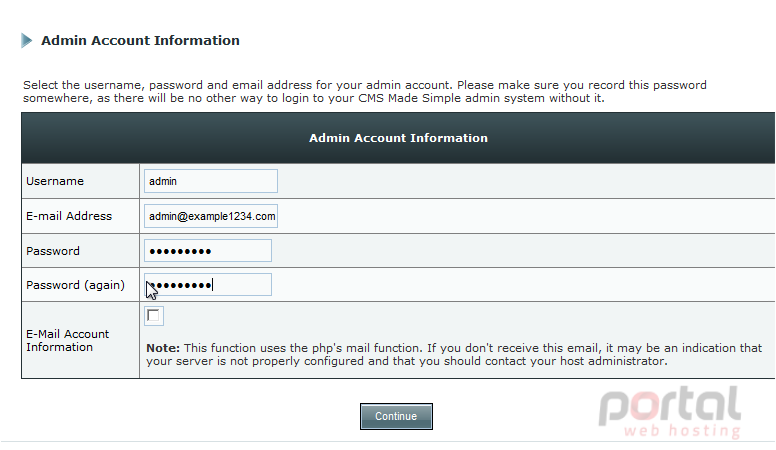The height and width of the screenshot is (450, 776).
Task: Click the dark Admin Account Information table header
Action: coord(398,138)
